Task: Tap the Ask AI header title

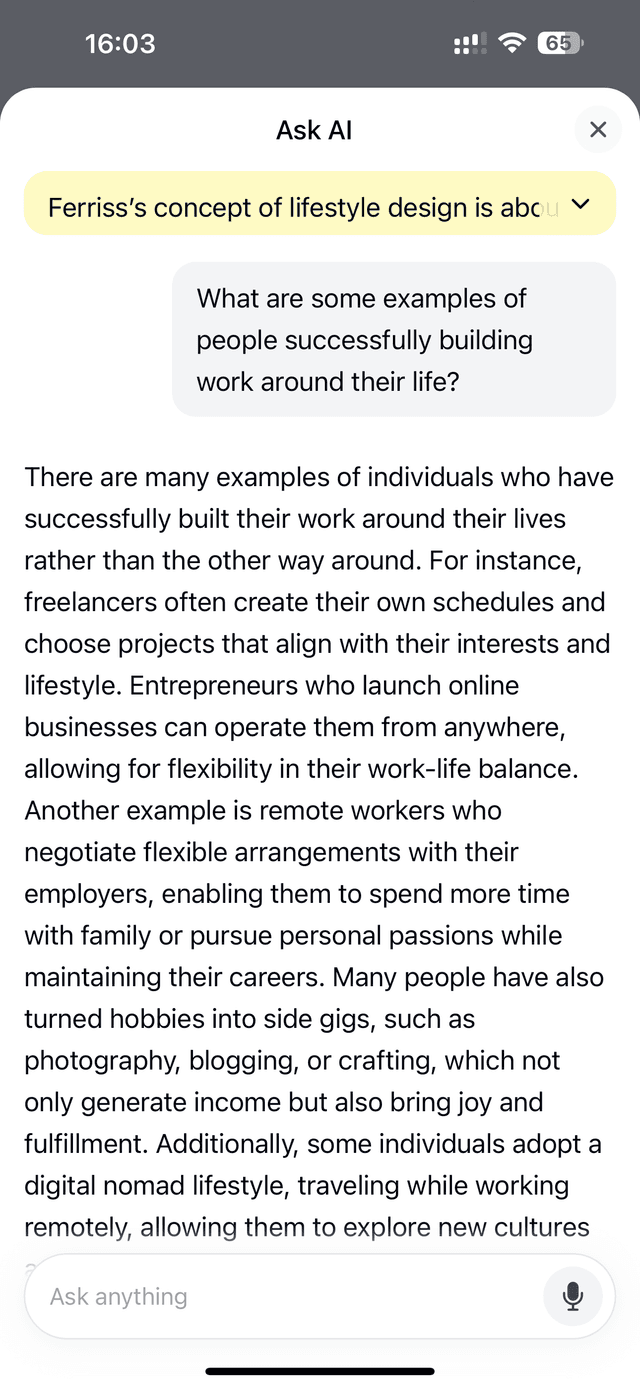Action: pos(314,130)
